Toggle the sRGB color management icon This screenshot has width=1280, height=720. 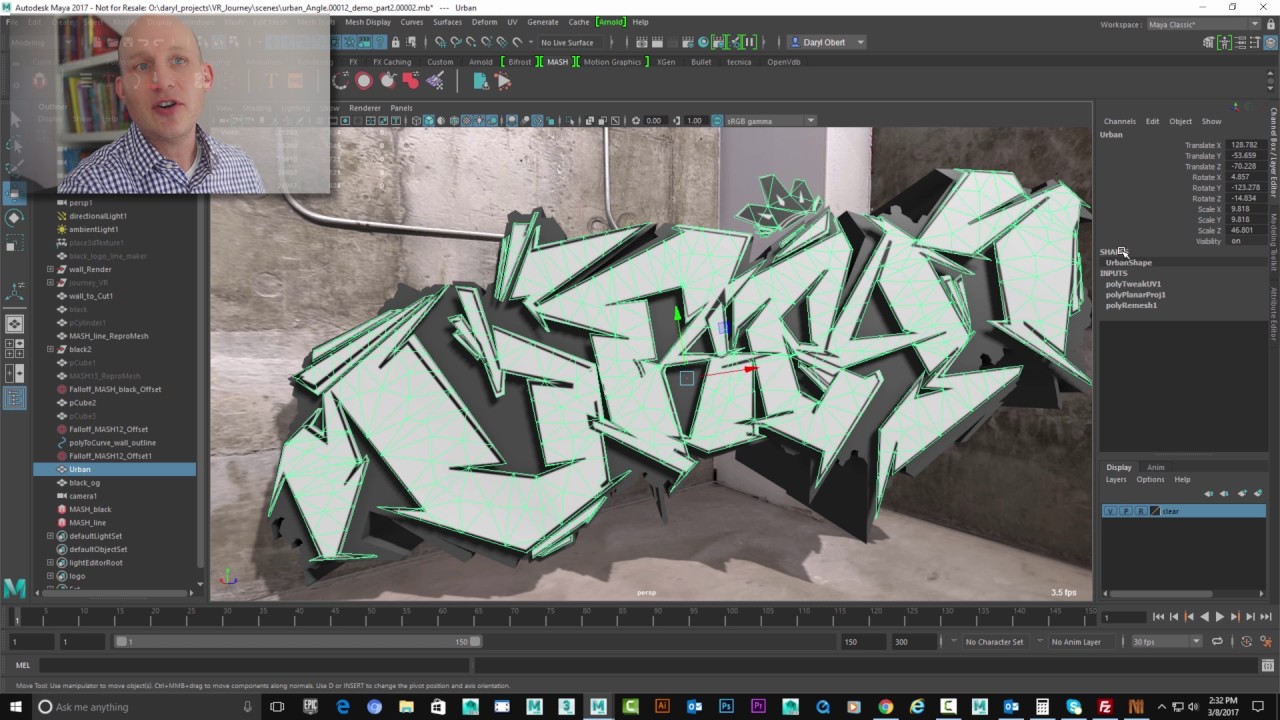click(717, 121)
